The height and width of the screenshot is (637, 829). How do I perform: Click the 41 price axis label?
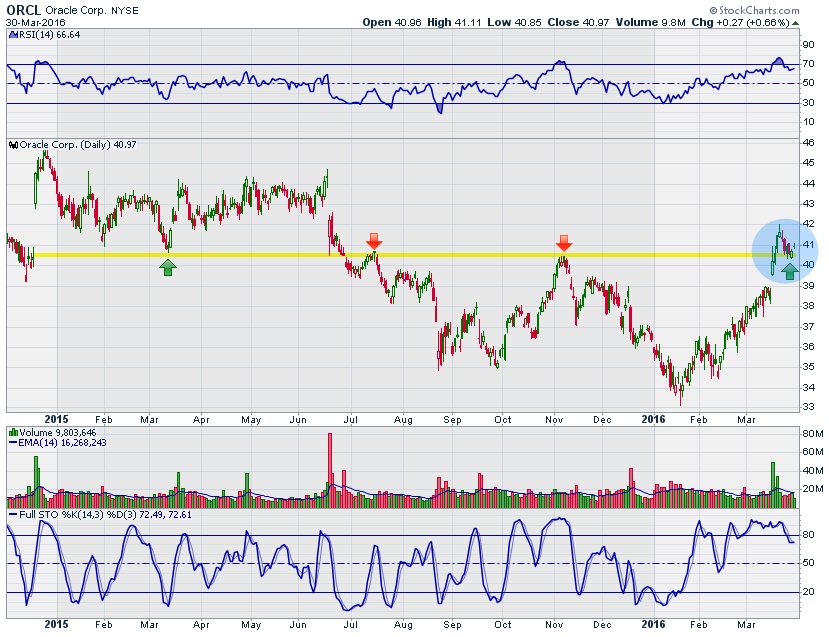tap(808, 244)
